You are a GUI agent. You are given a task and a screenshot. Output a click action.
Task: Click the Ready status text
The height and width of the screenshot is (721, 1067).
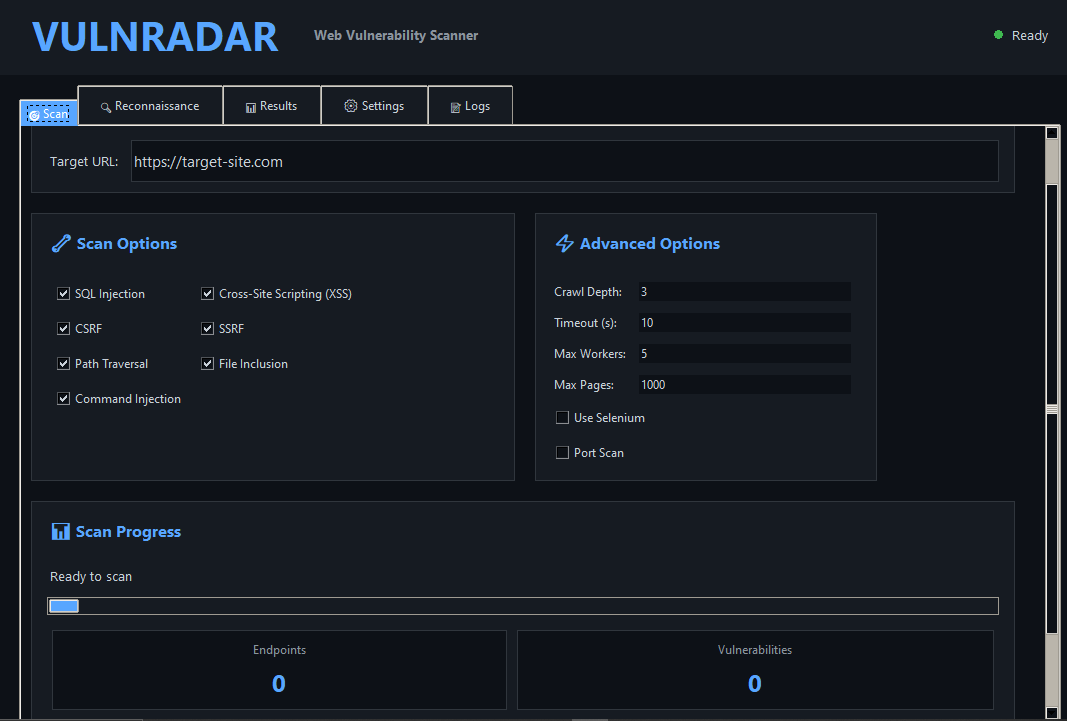pos(1030,35)
